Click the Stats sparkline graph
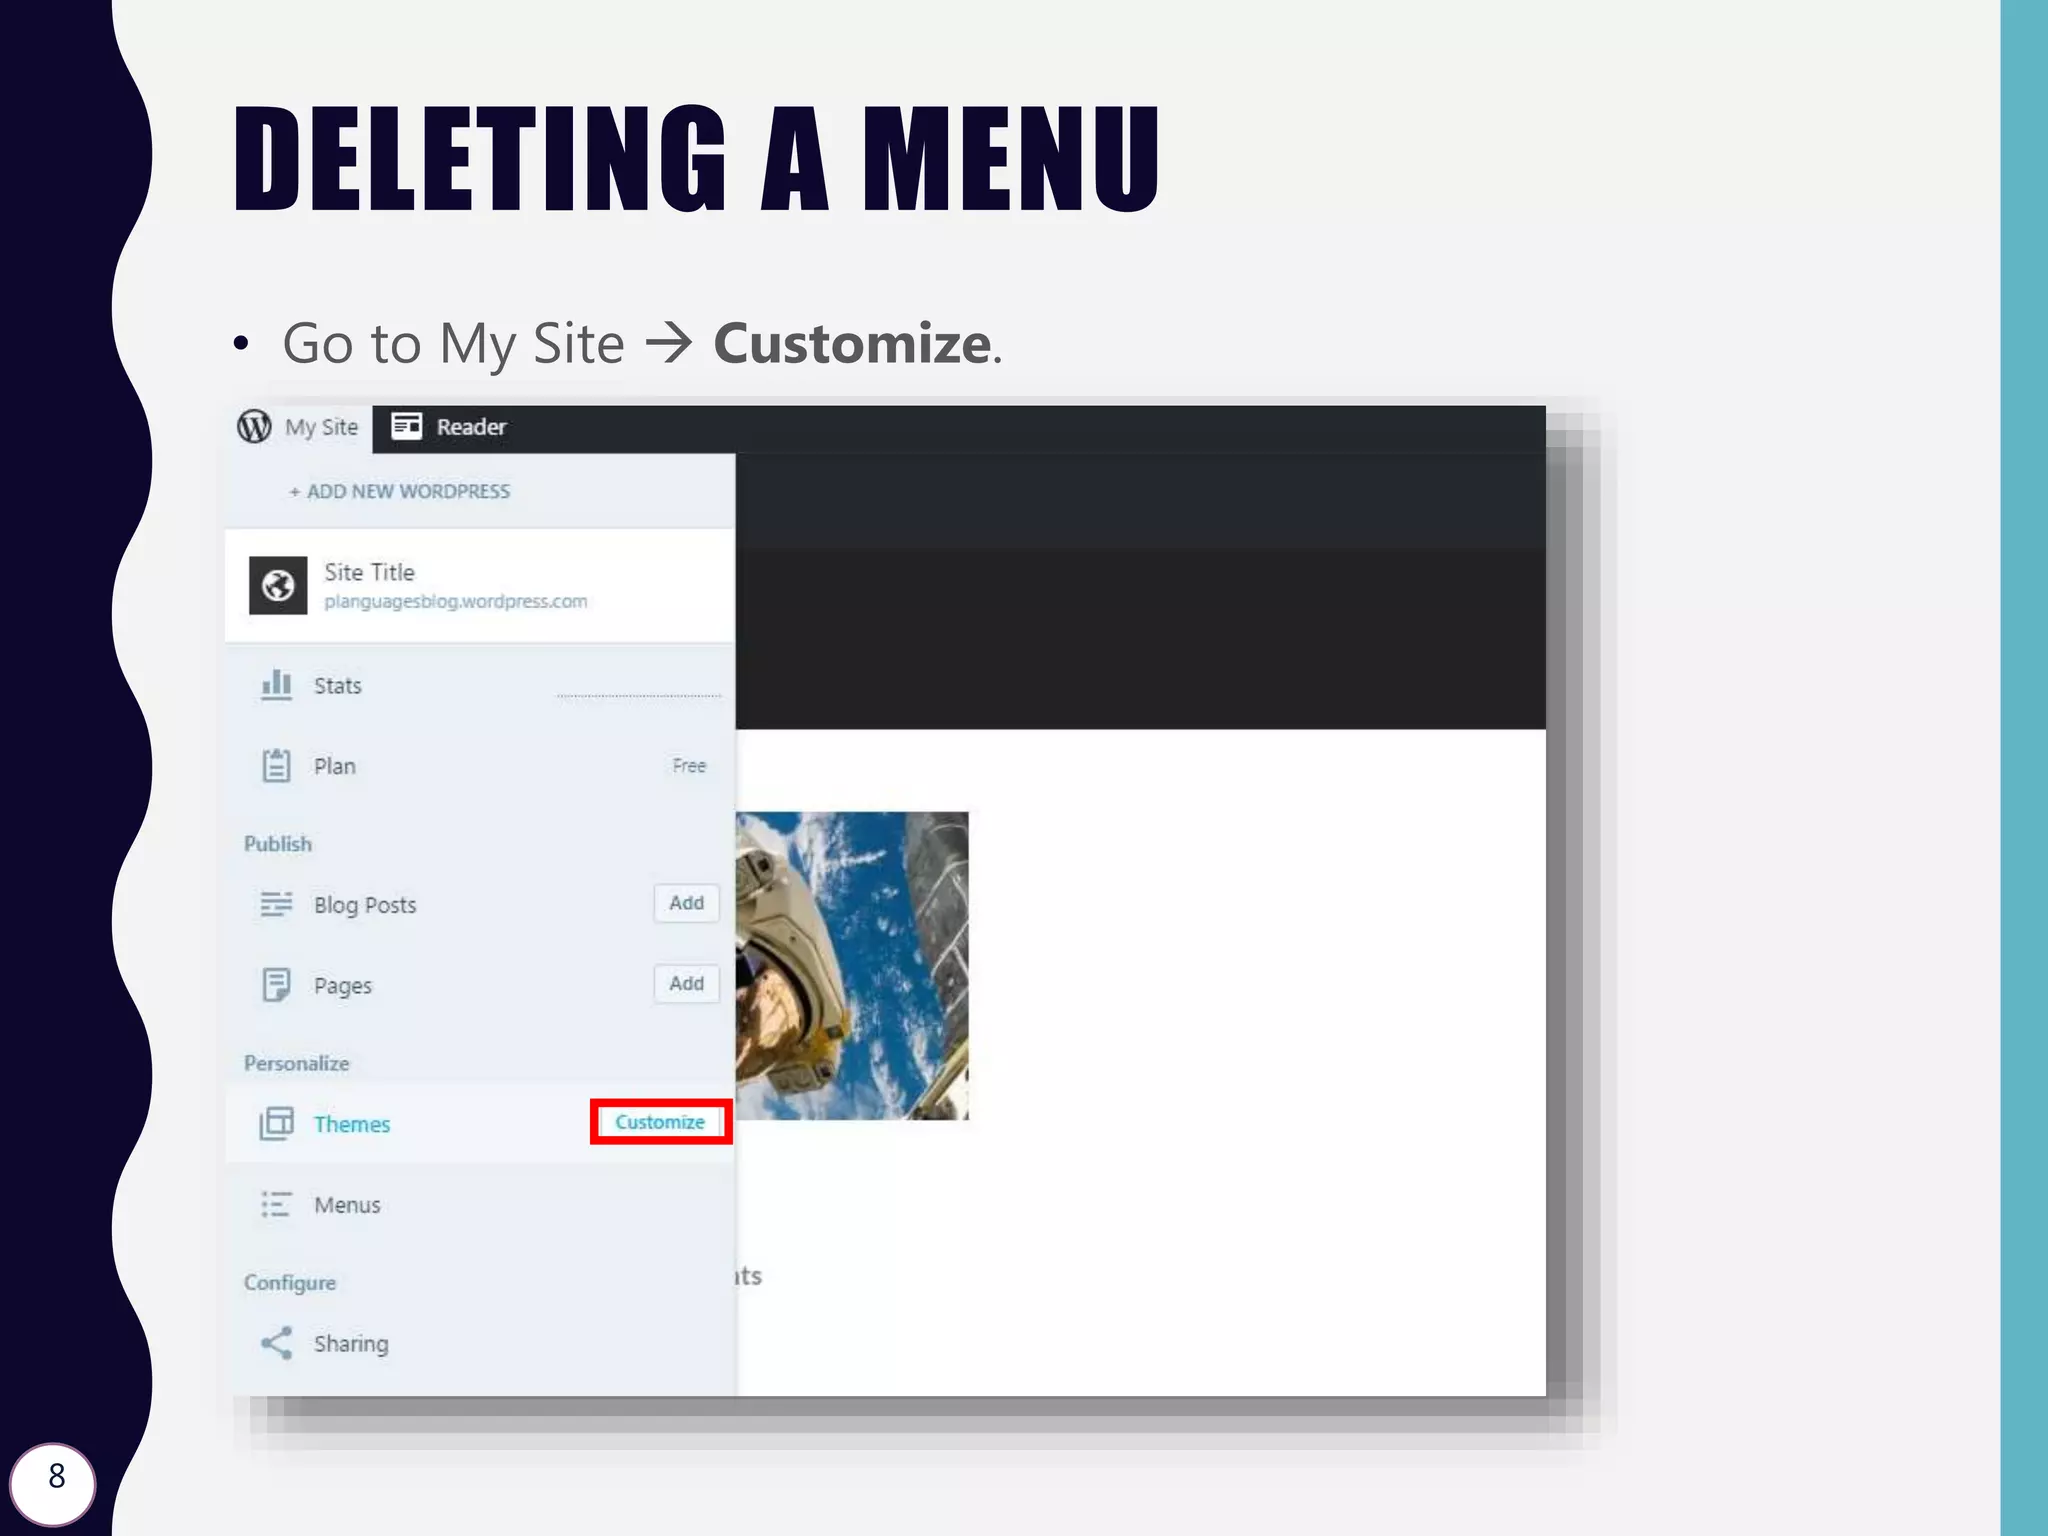Viewport: 2048px width, 1536px height. point(639,694)
